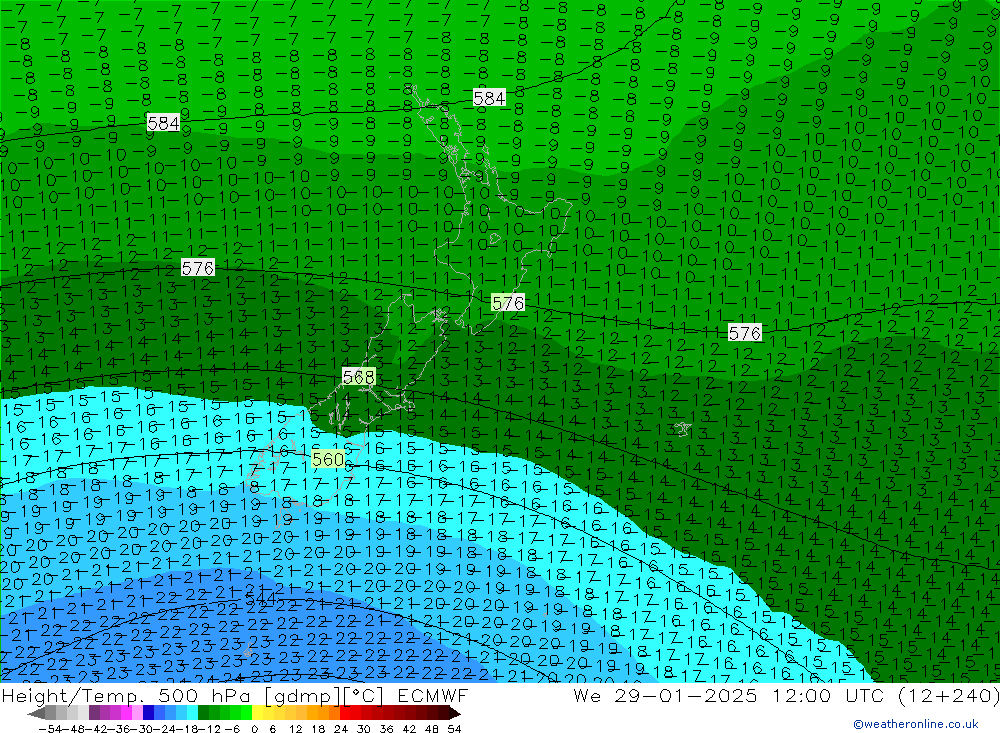Click the 560 contour label near Southland
The height and width of the screenshot is (733, 1000).
328,459
